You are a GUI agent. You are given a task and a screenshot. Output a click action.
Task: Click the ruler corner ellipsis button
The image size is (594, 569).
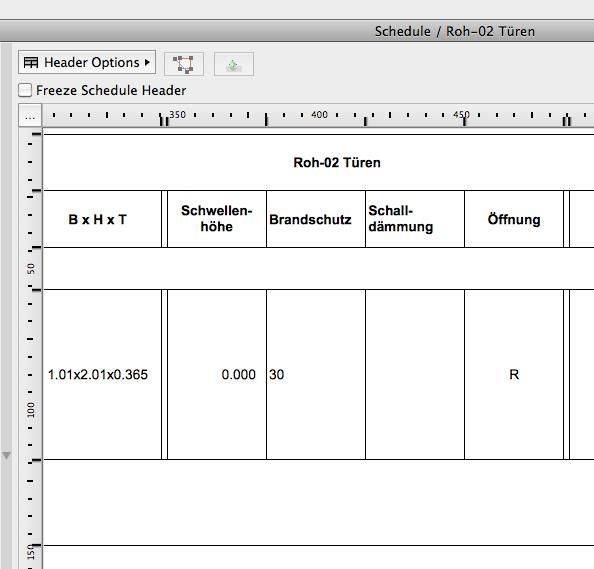point(30,116)
